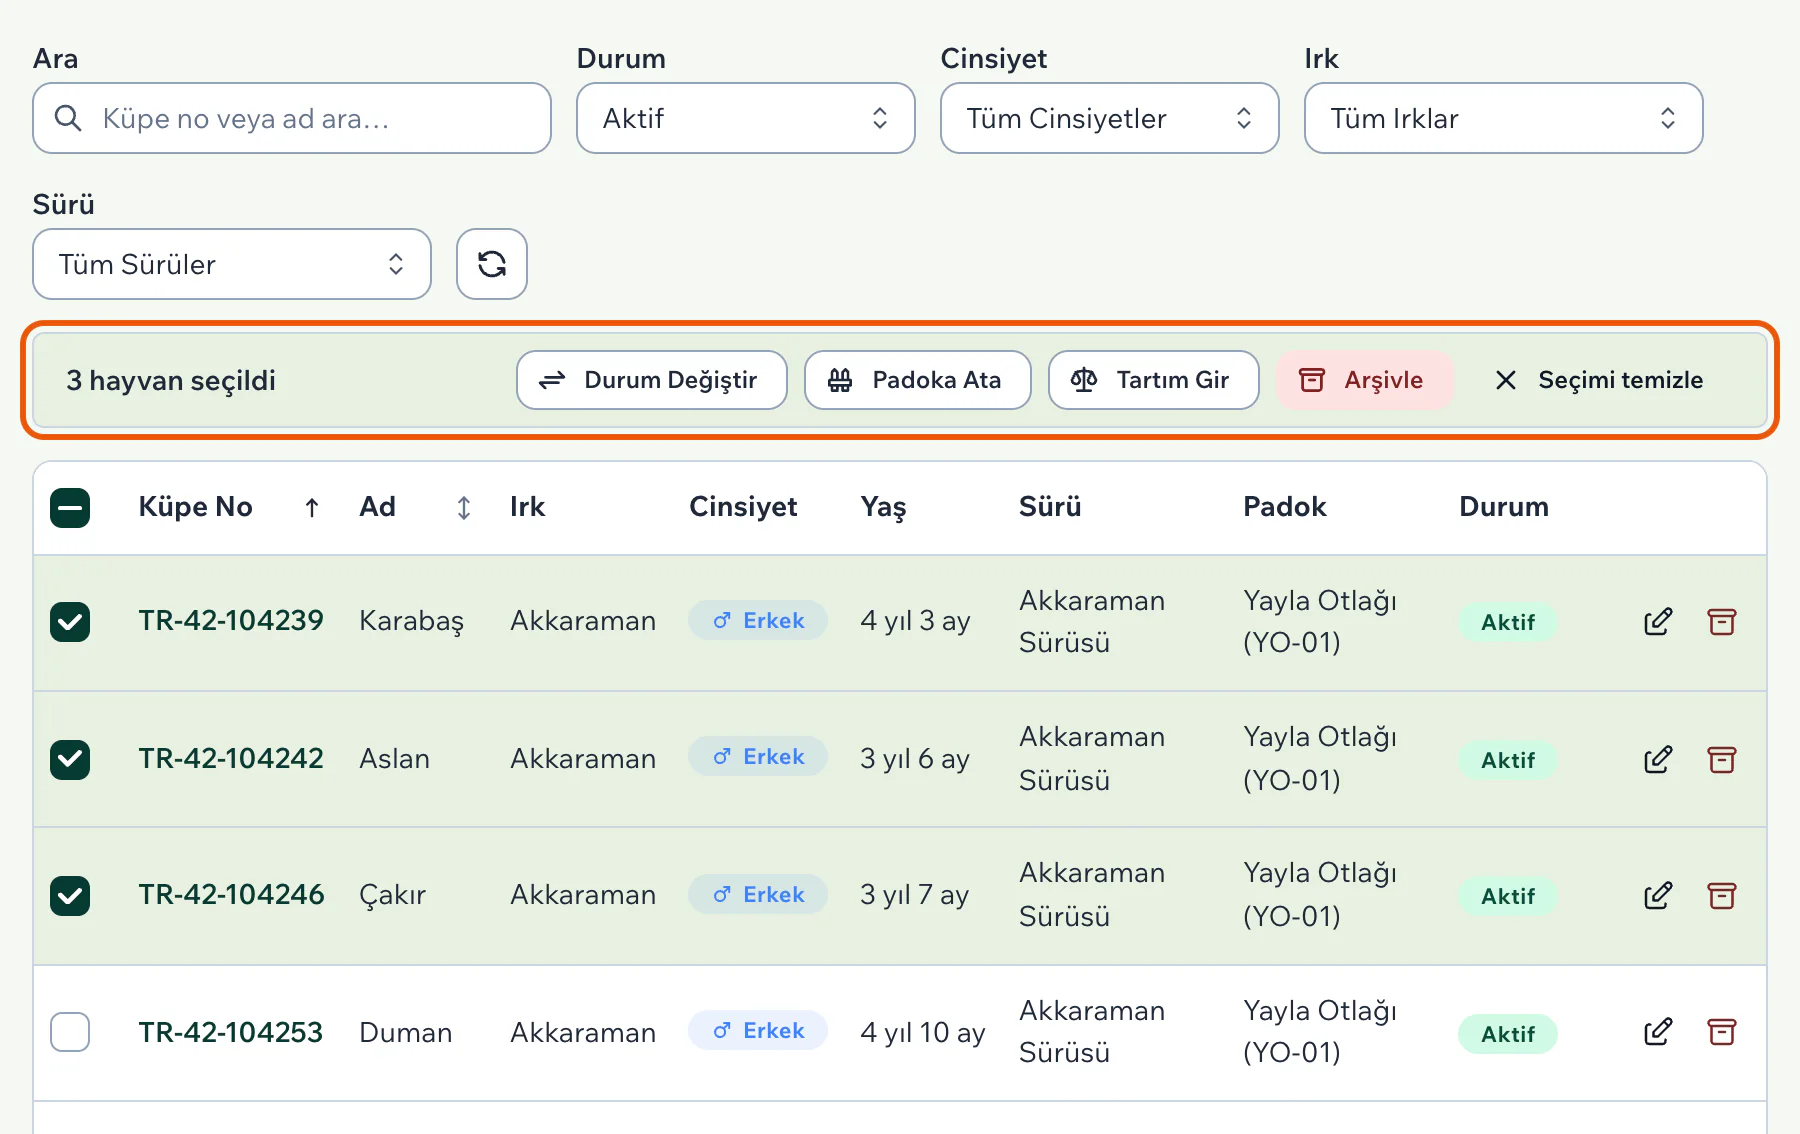Click the Ad column sort arrows
Screen dimensions: 1800x1134
(464, 508)
